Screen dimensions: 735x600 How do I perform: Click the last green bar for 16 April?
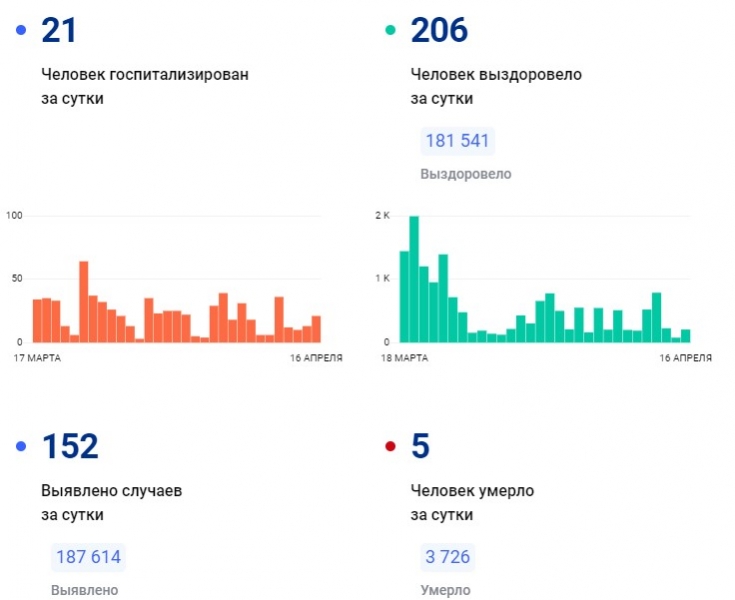tap(685, 336)
